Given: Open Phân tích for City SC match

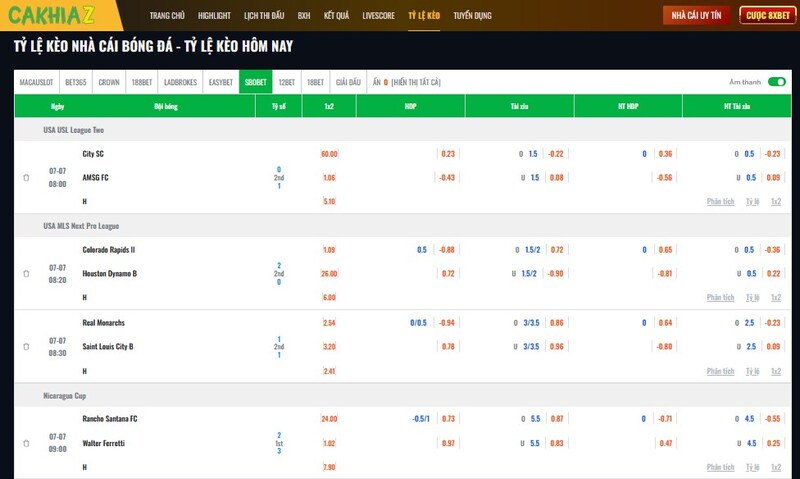Looking at the screenshot, I should pos(720,201).
